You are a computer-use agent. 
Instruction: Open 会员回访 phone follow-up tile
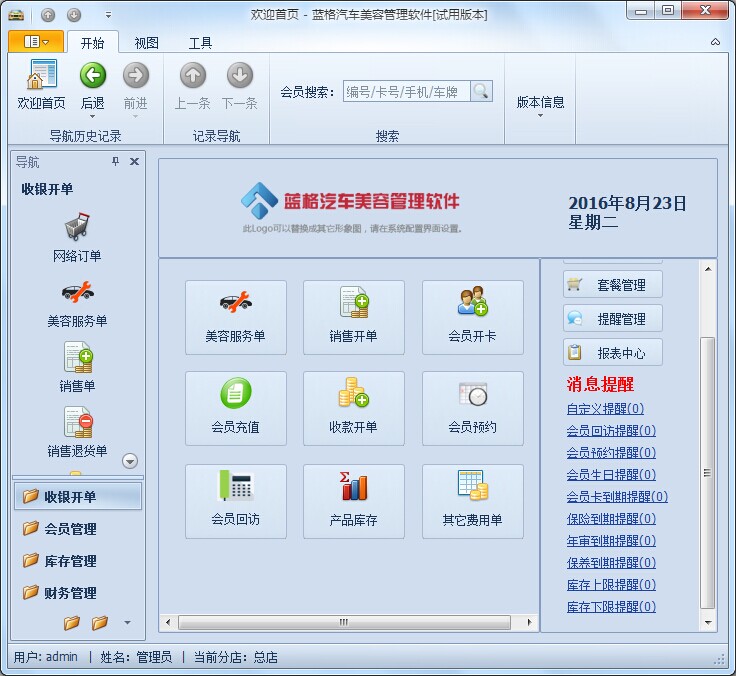(235, 501)
